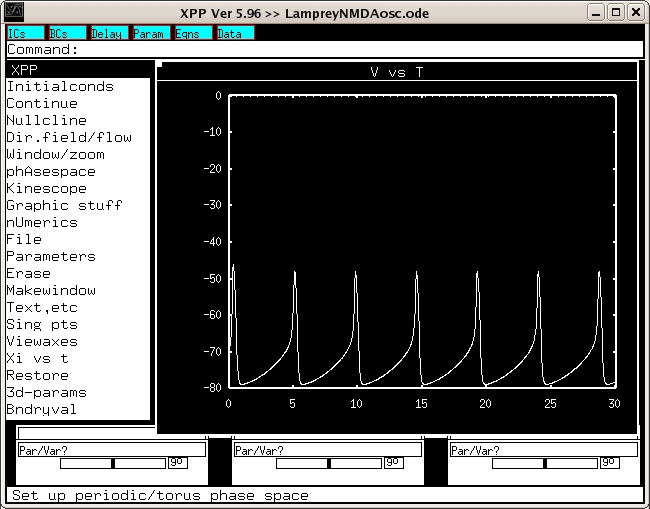Click the slider in the right parameter panel
The height and width of the screenshot is (509, 650).
coord(545,463)
